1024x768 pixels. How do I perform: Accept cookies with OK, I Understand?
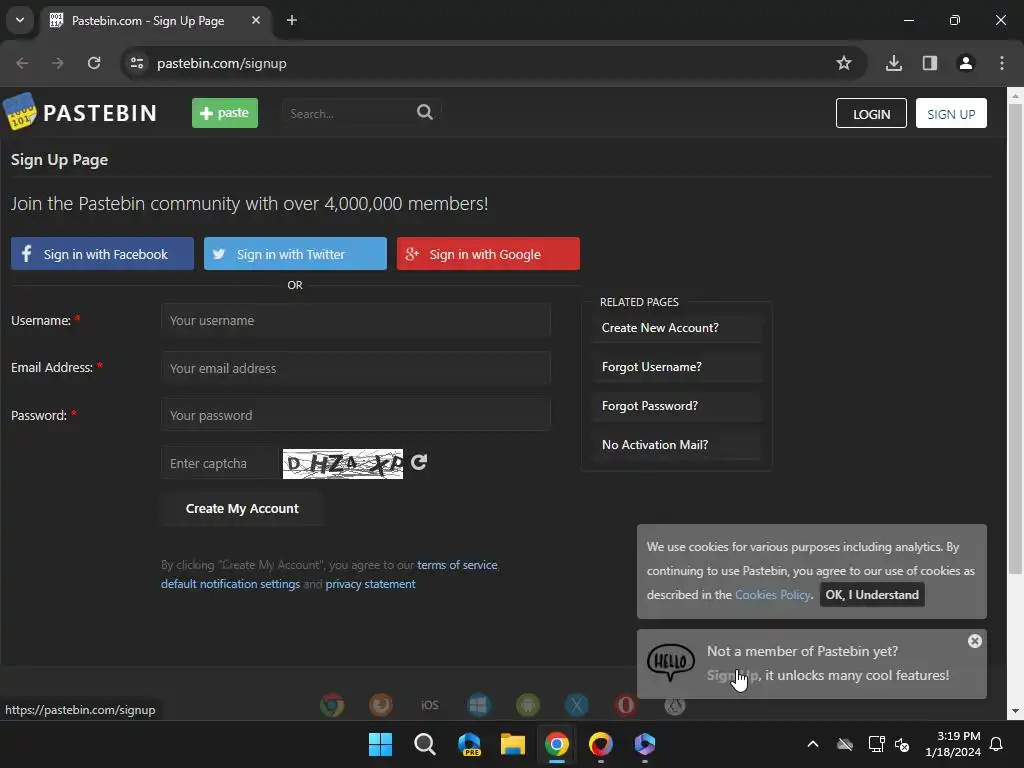point(872,595)
